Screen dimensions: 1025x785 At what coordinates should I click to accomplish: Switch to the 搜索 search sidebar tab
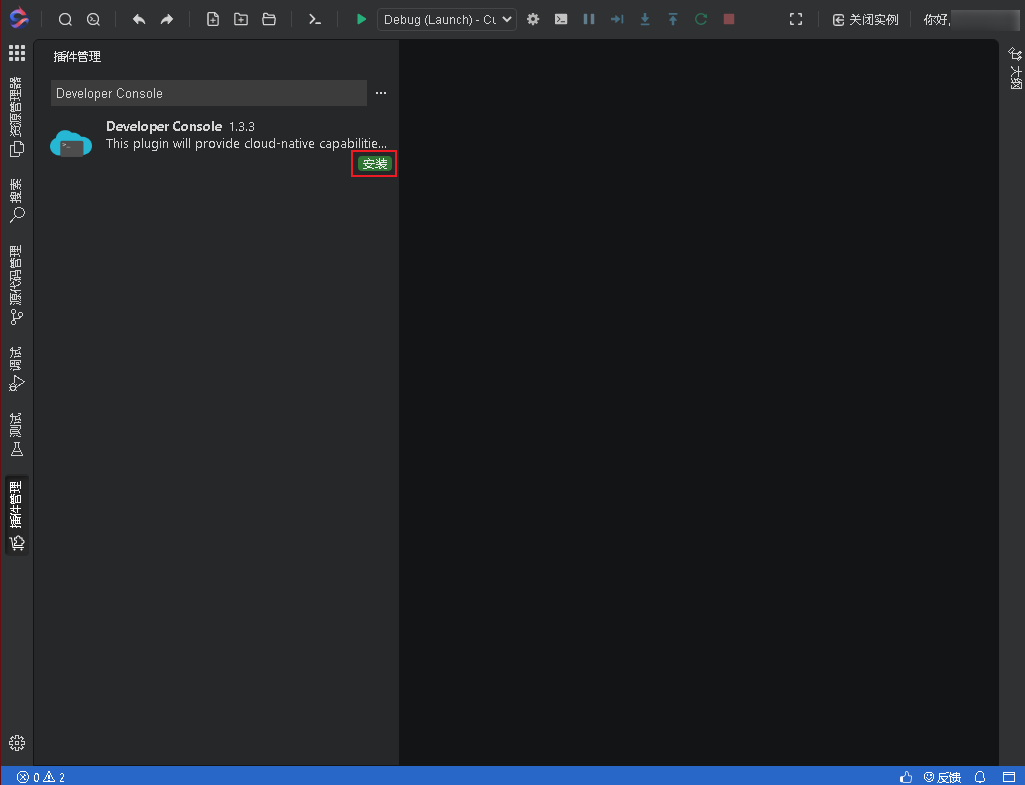16,201
